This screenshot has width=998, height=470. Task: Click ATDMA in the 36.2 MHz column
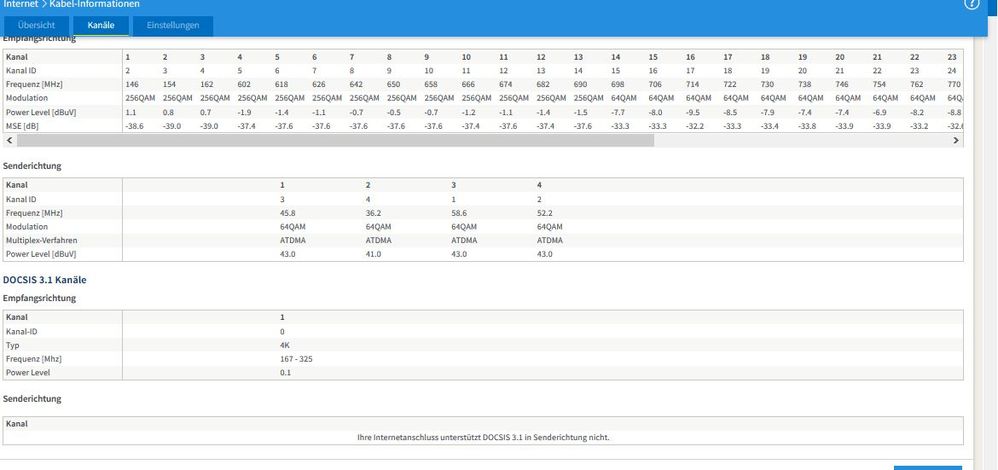coord(378,240)
